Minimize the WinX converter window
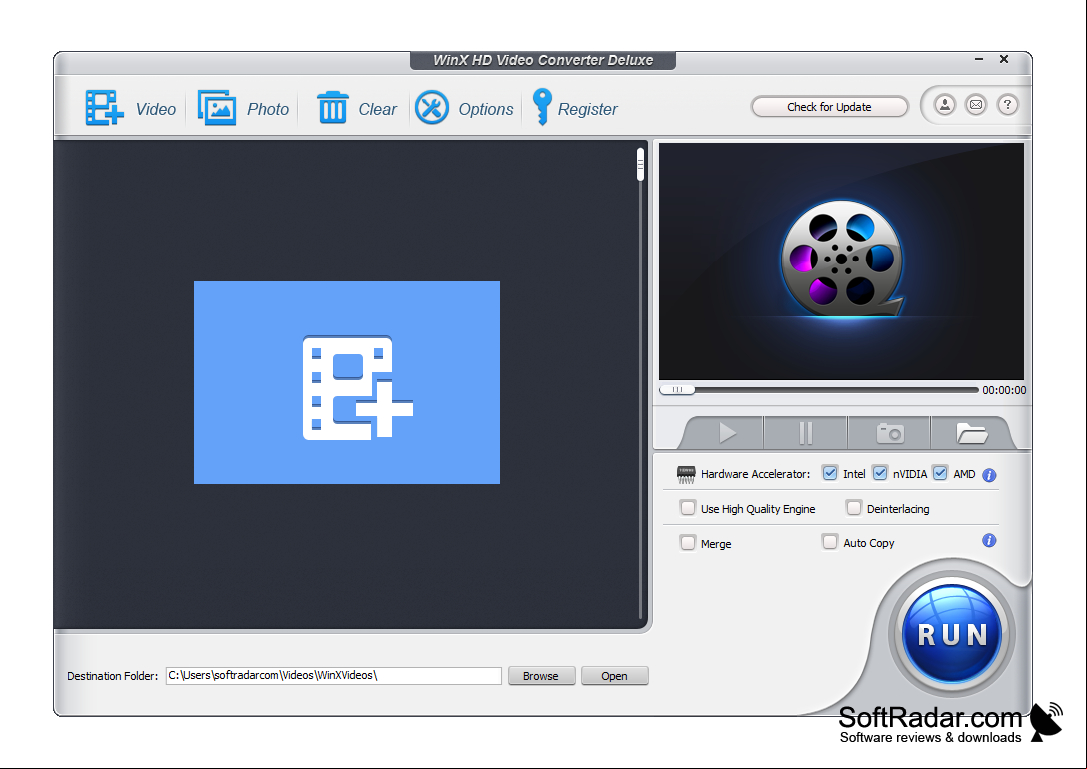The image size is (1087, 769). pyautogui.click(x=979, y=60)
